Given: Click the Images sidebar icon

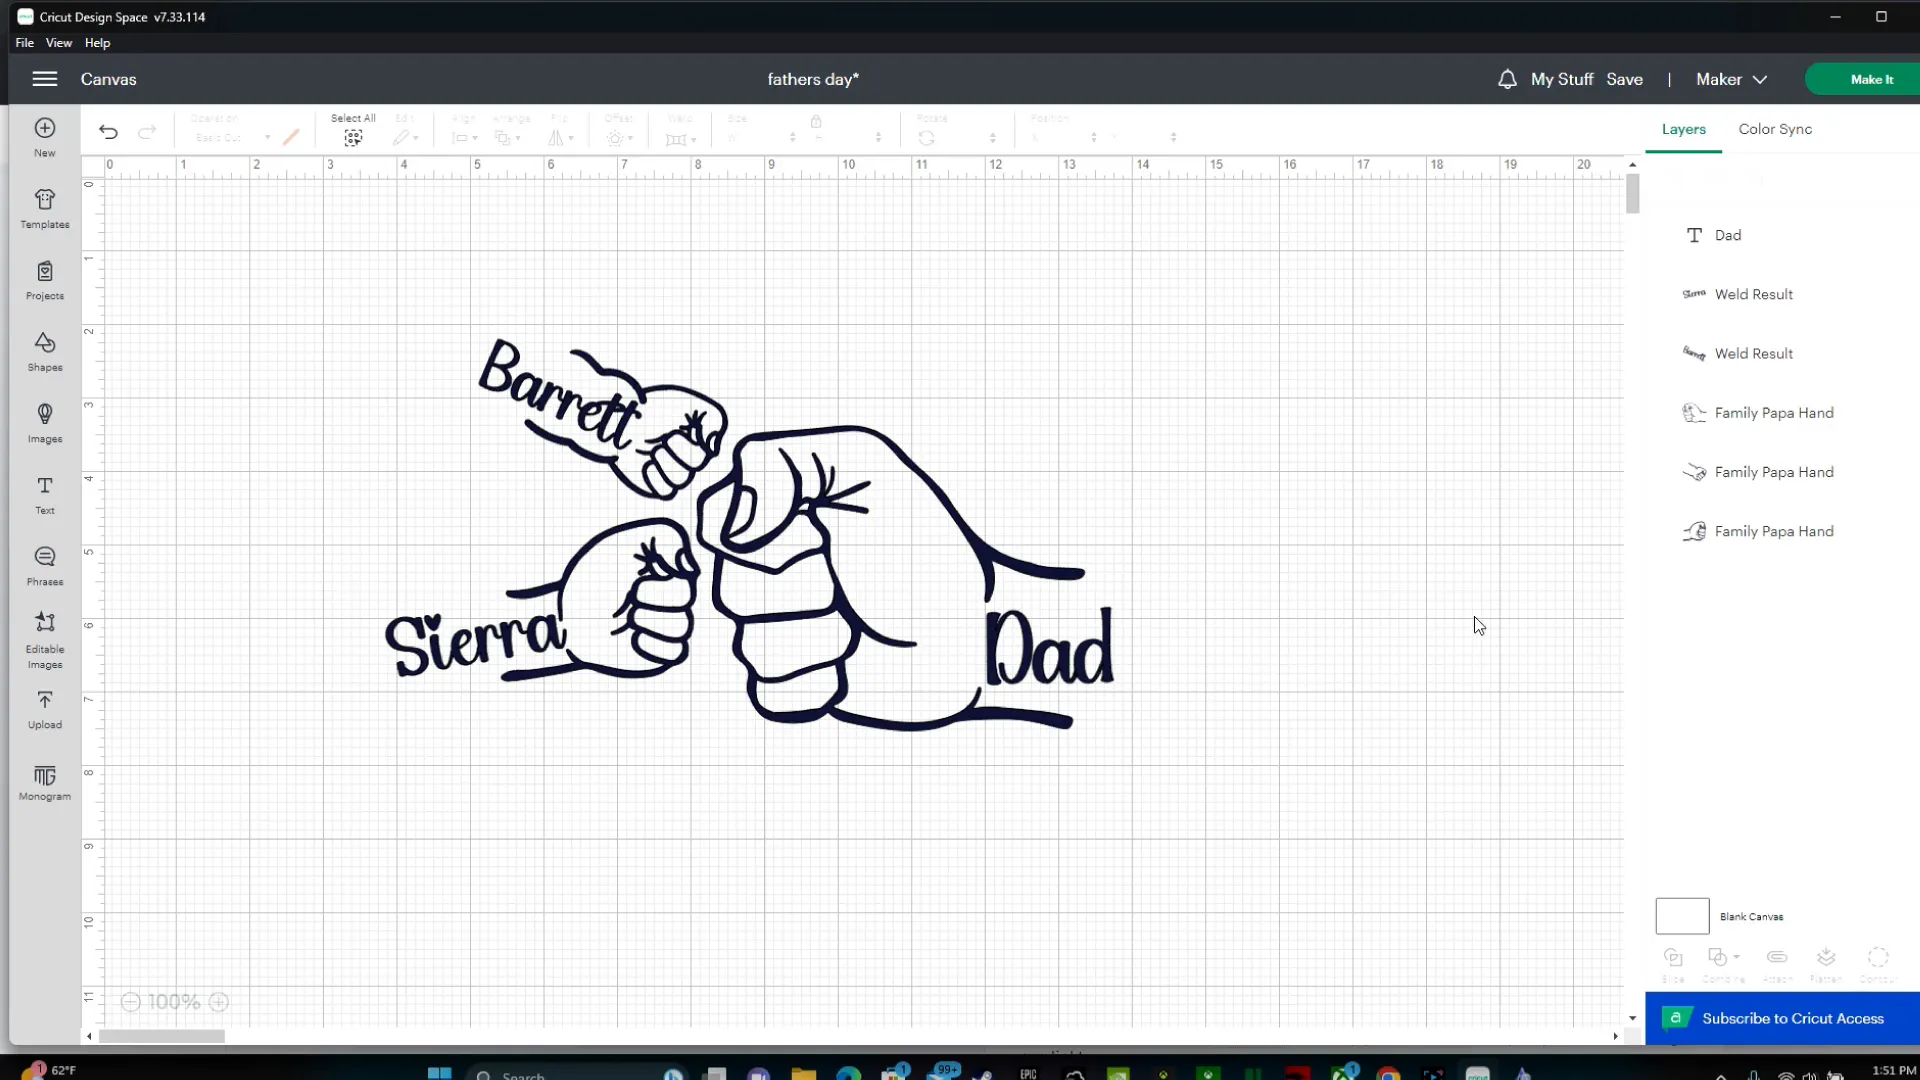Looking at the screenshot, I should (44, 422).
